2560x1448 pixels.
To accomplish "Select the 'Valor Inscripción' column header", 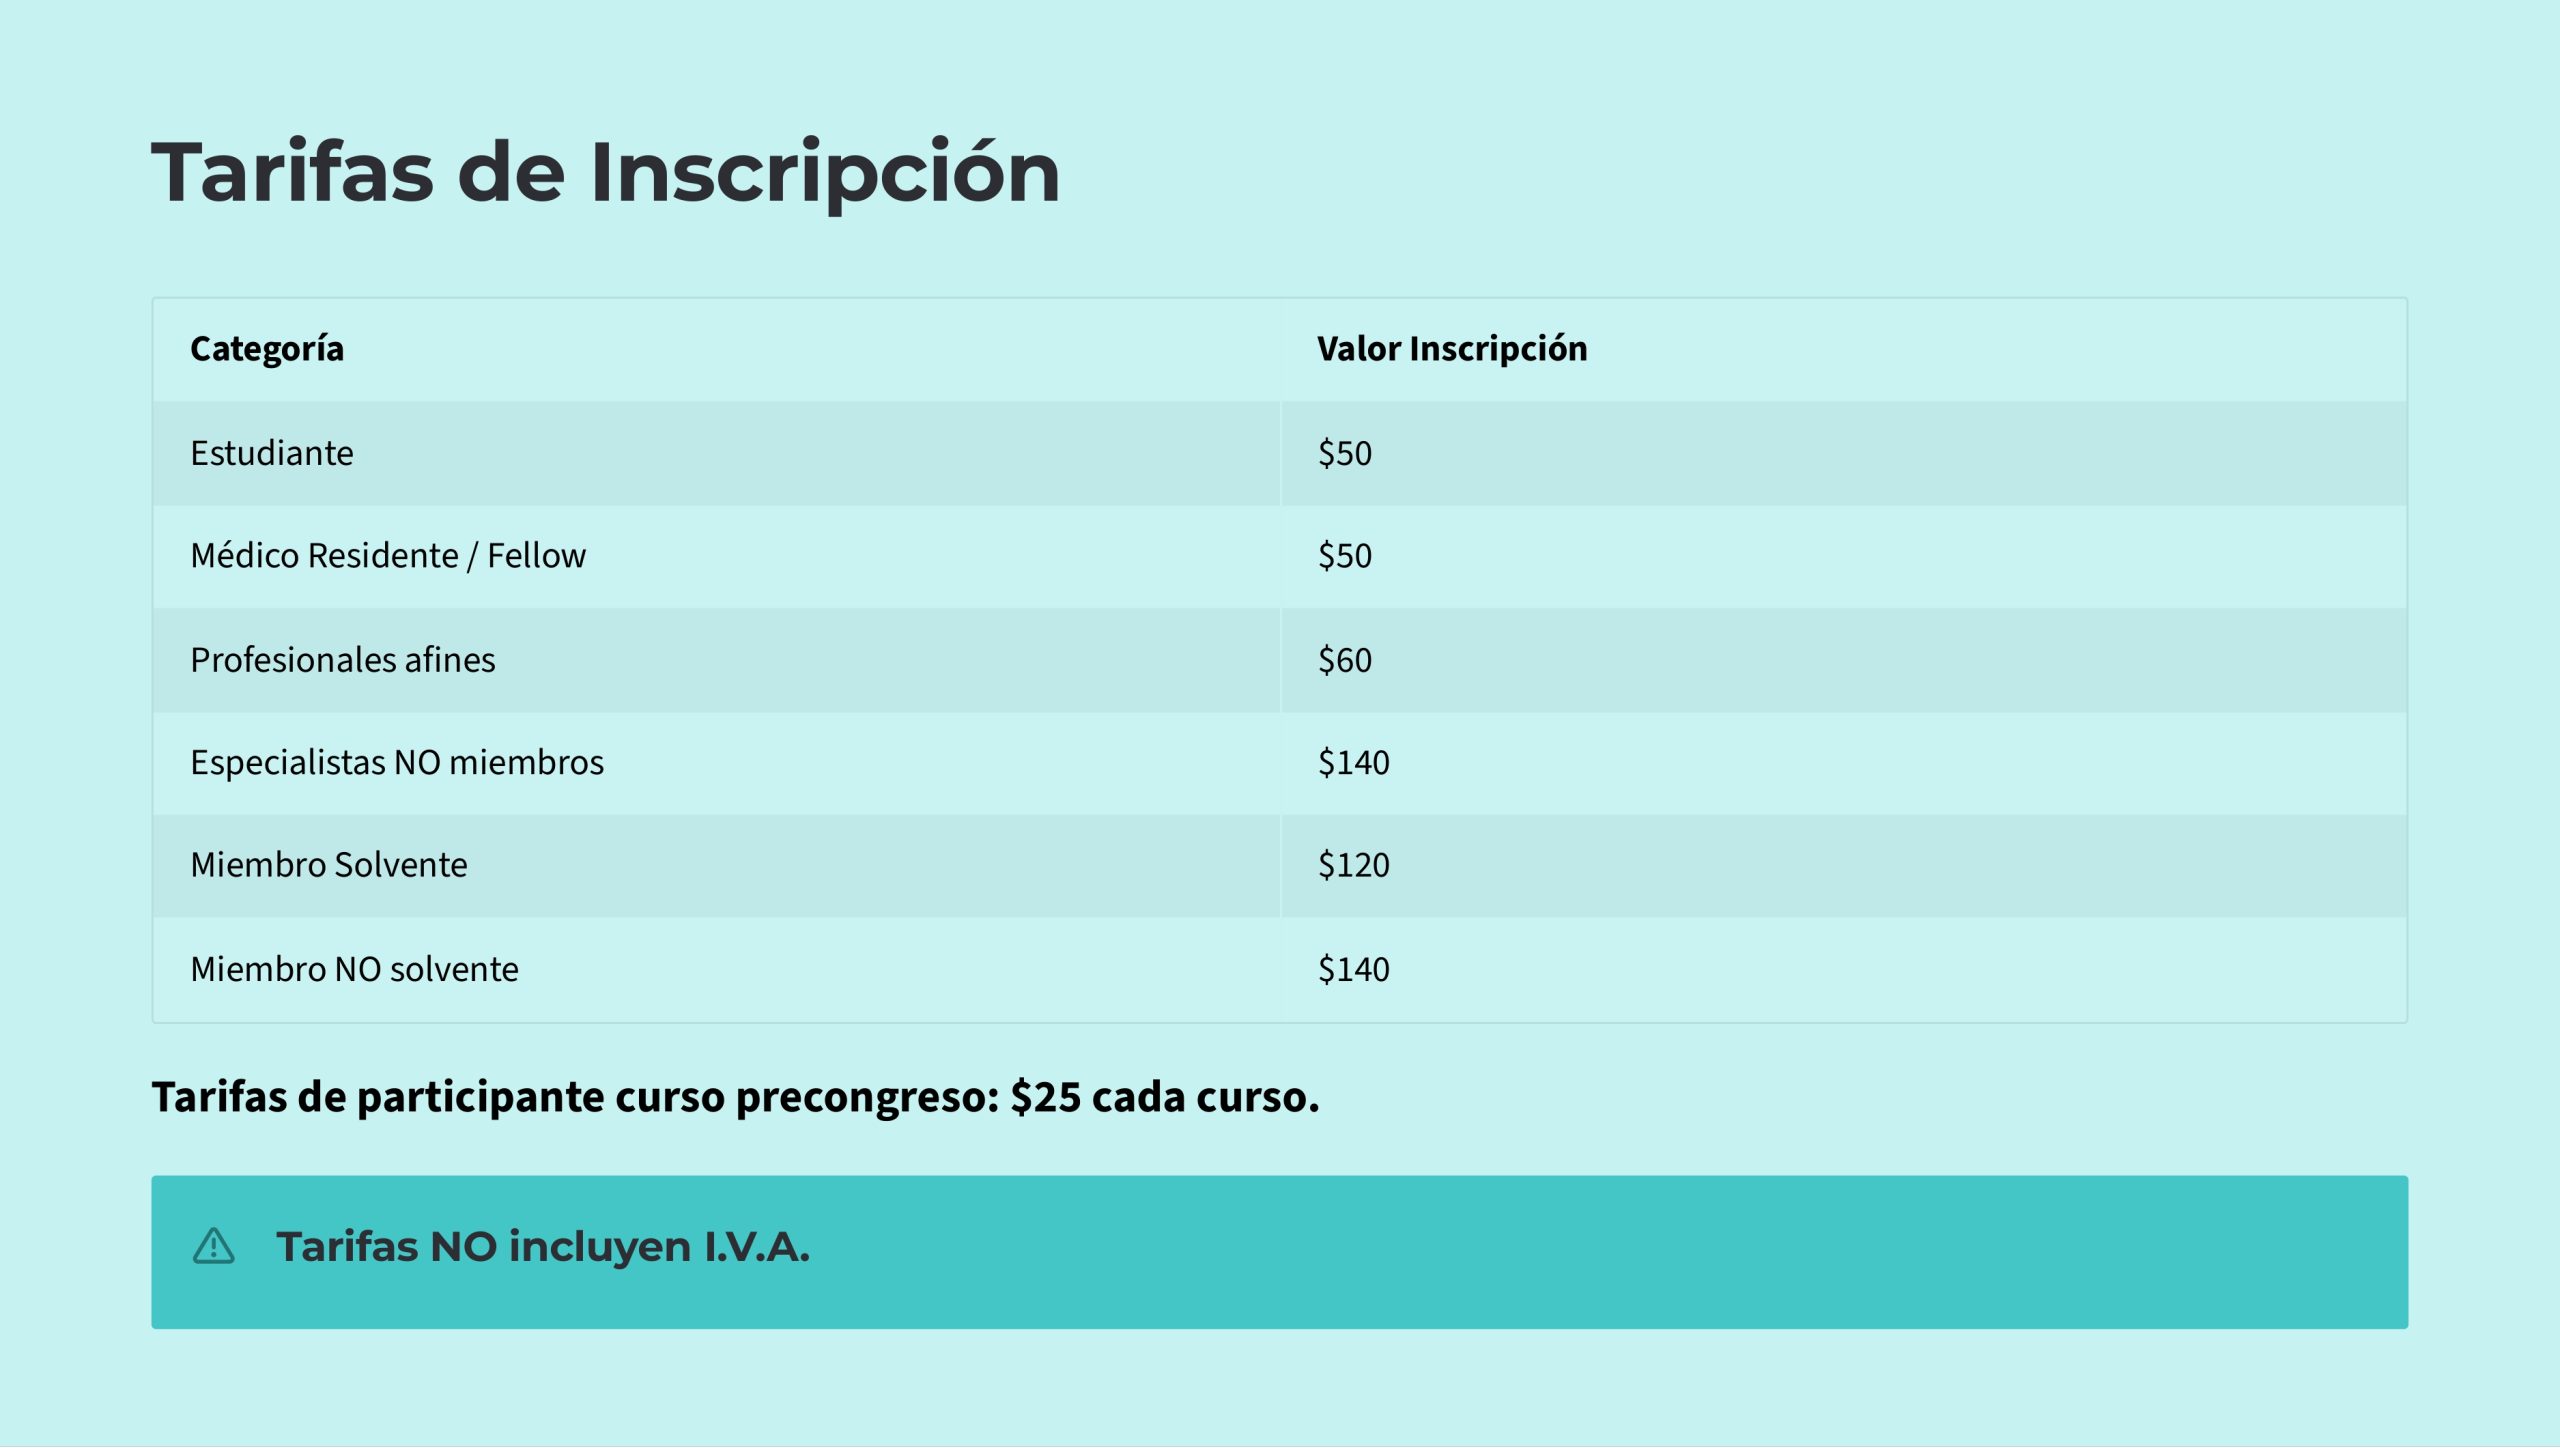I will [1451, 349].
